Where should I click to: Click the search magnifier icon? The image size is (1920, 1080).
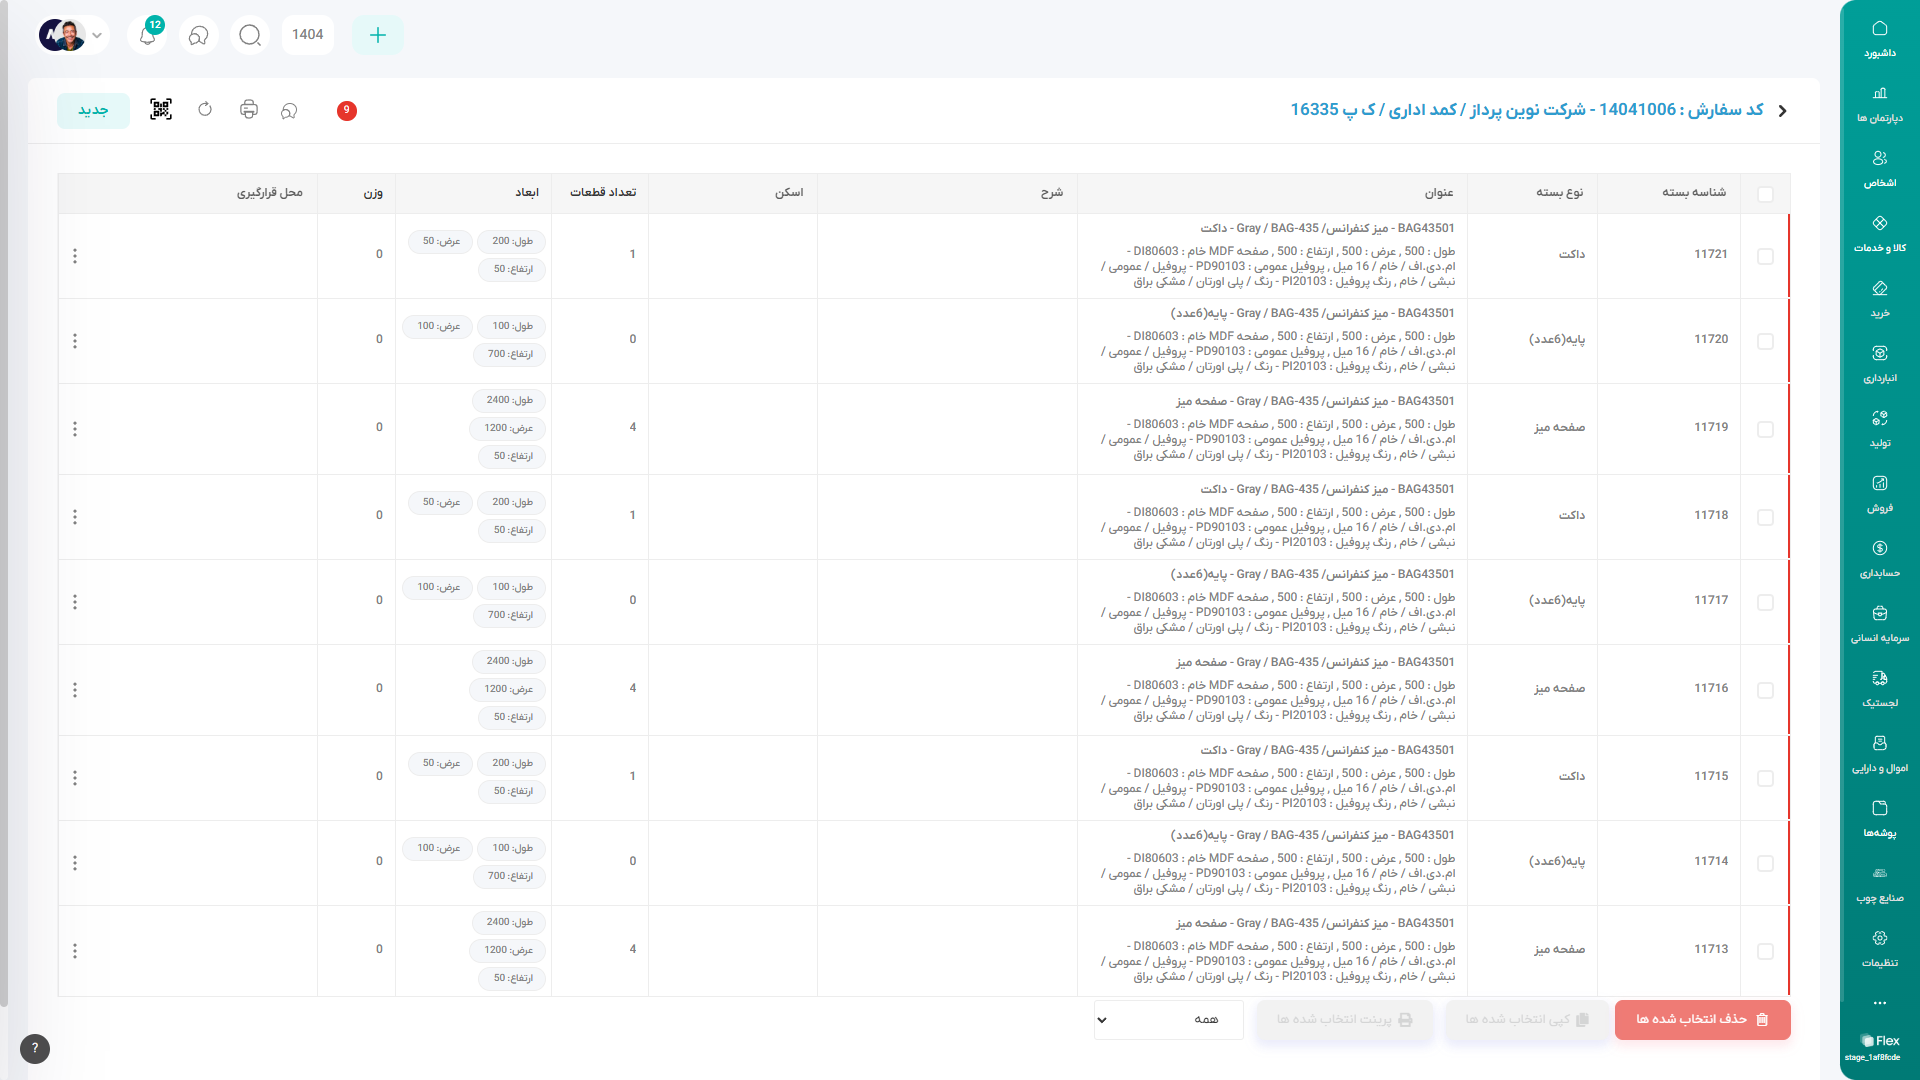(x=250, y=36)
